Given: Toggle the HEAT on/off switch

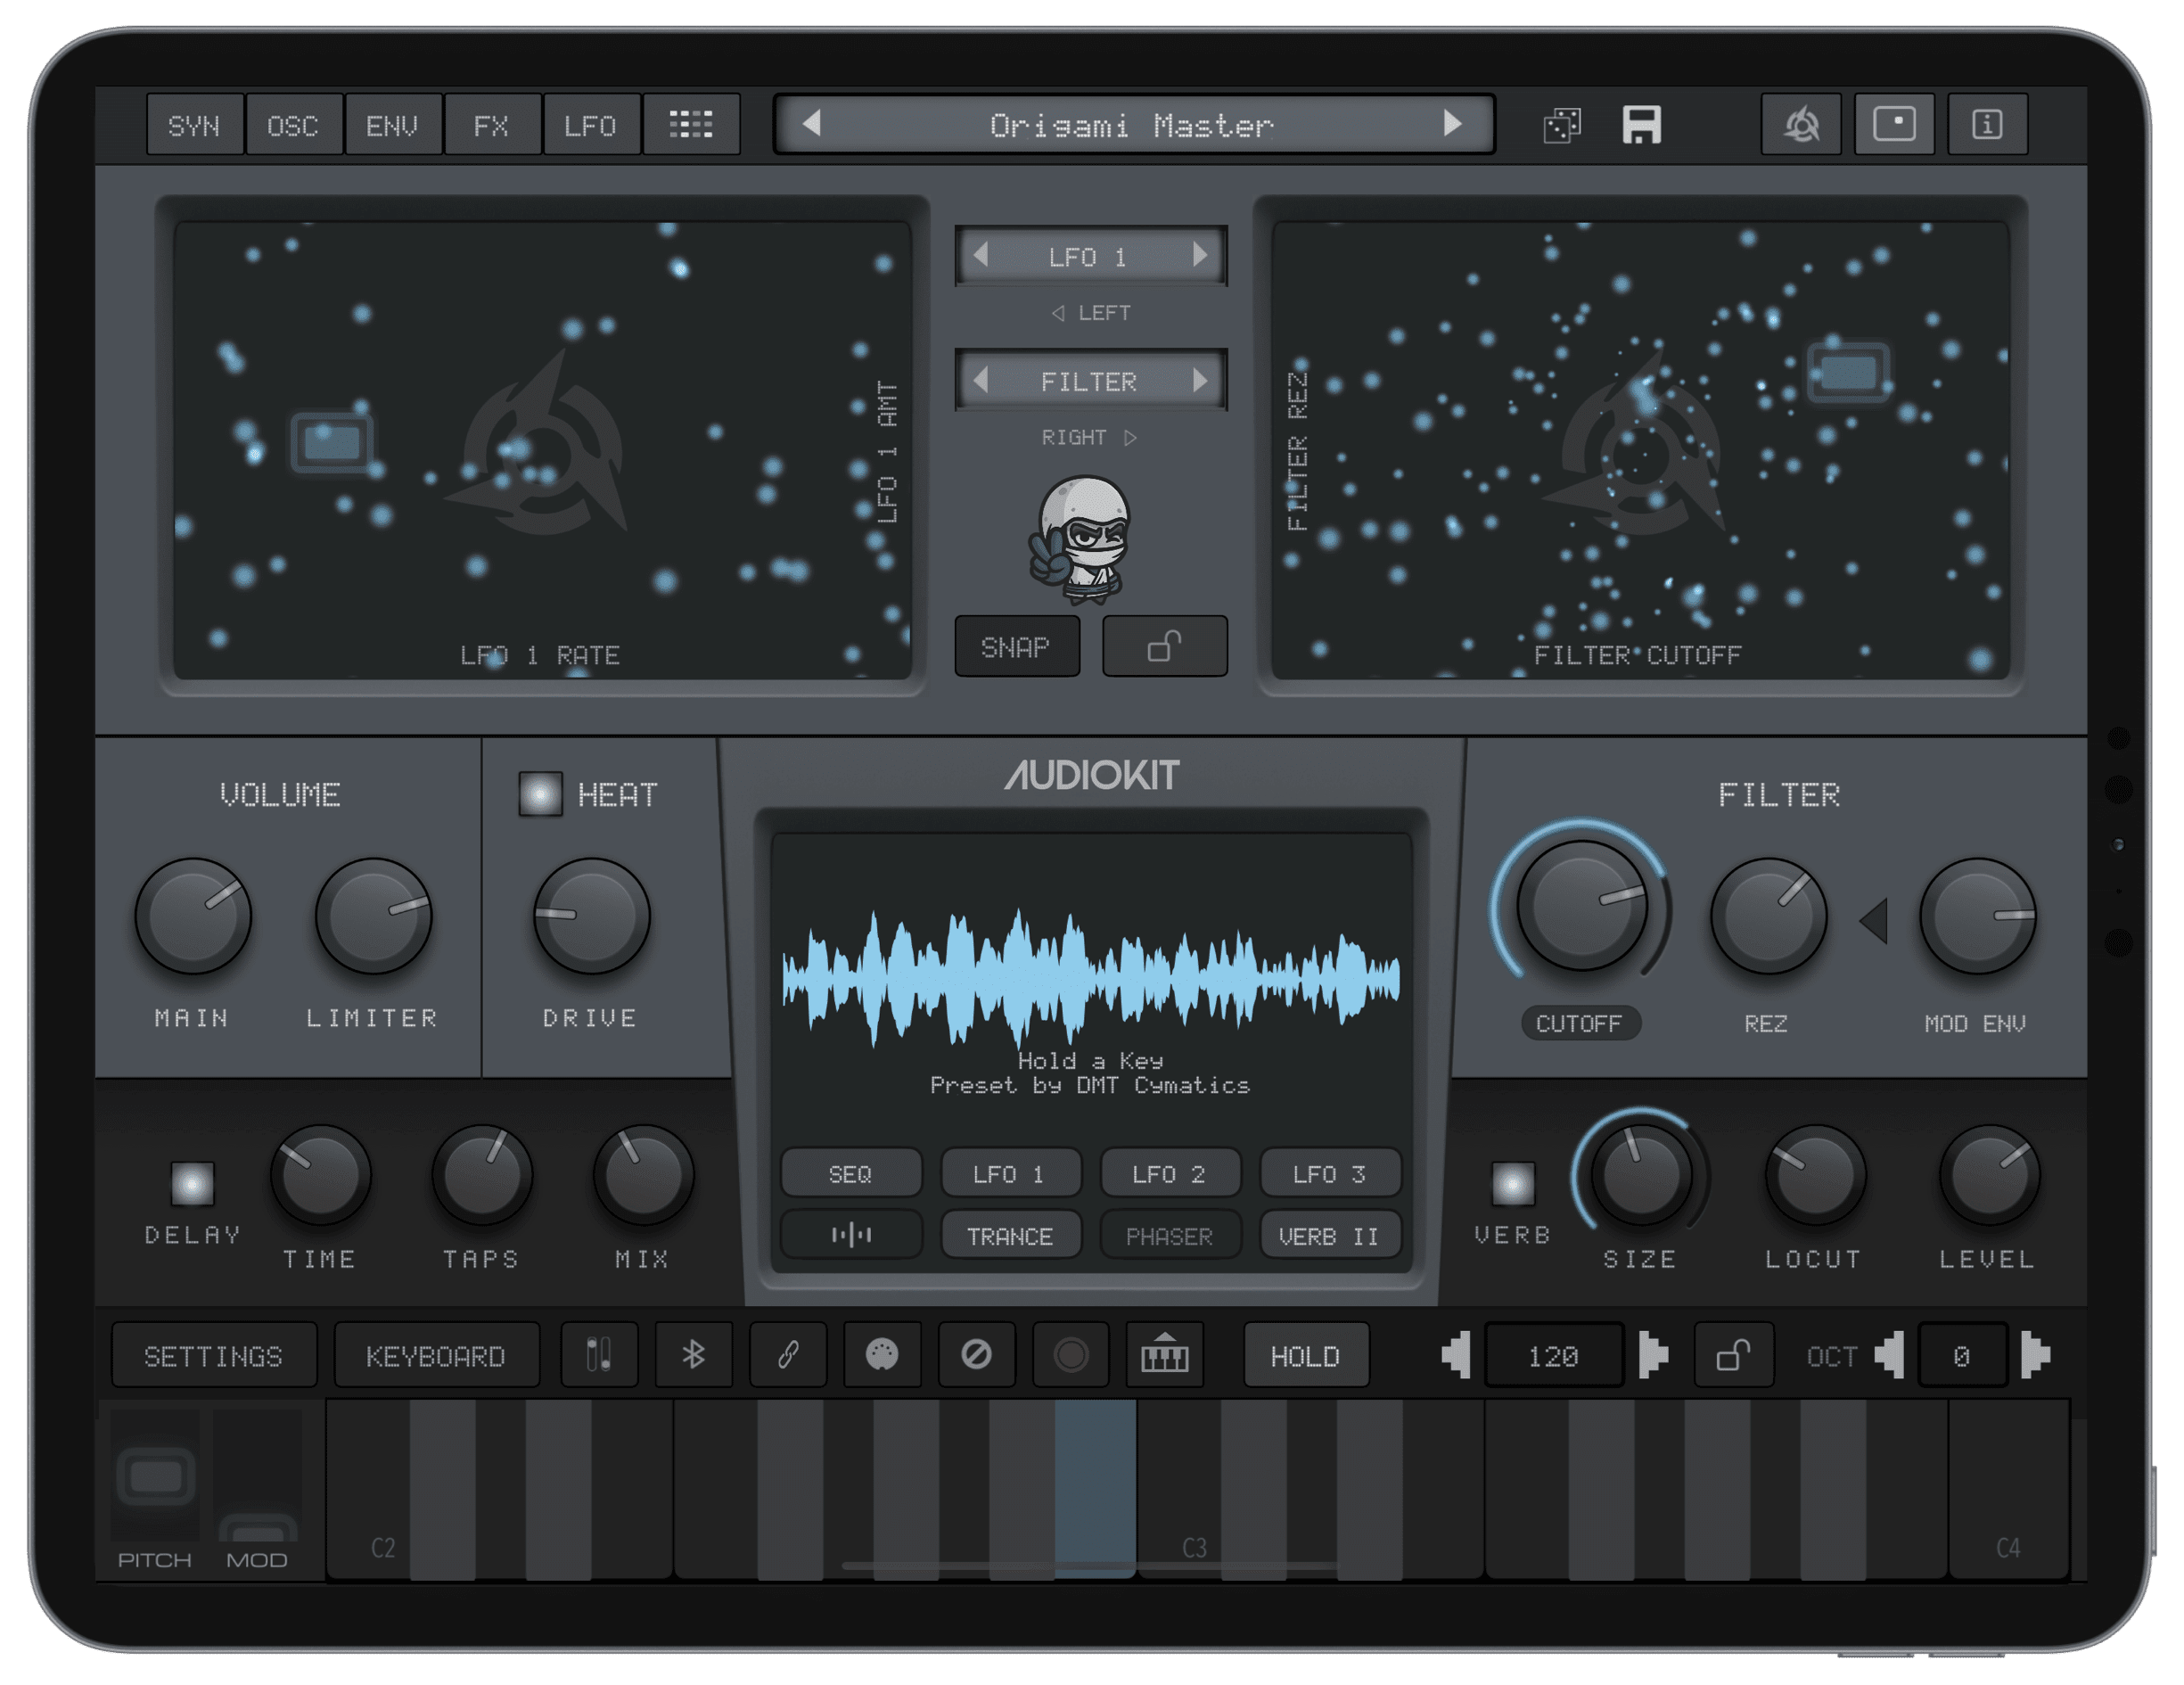Looking at the screenshot, I should [x=540, y=795].
